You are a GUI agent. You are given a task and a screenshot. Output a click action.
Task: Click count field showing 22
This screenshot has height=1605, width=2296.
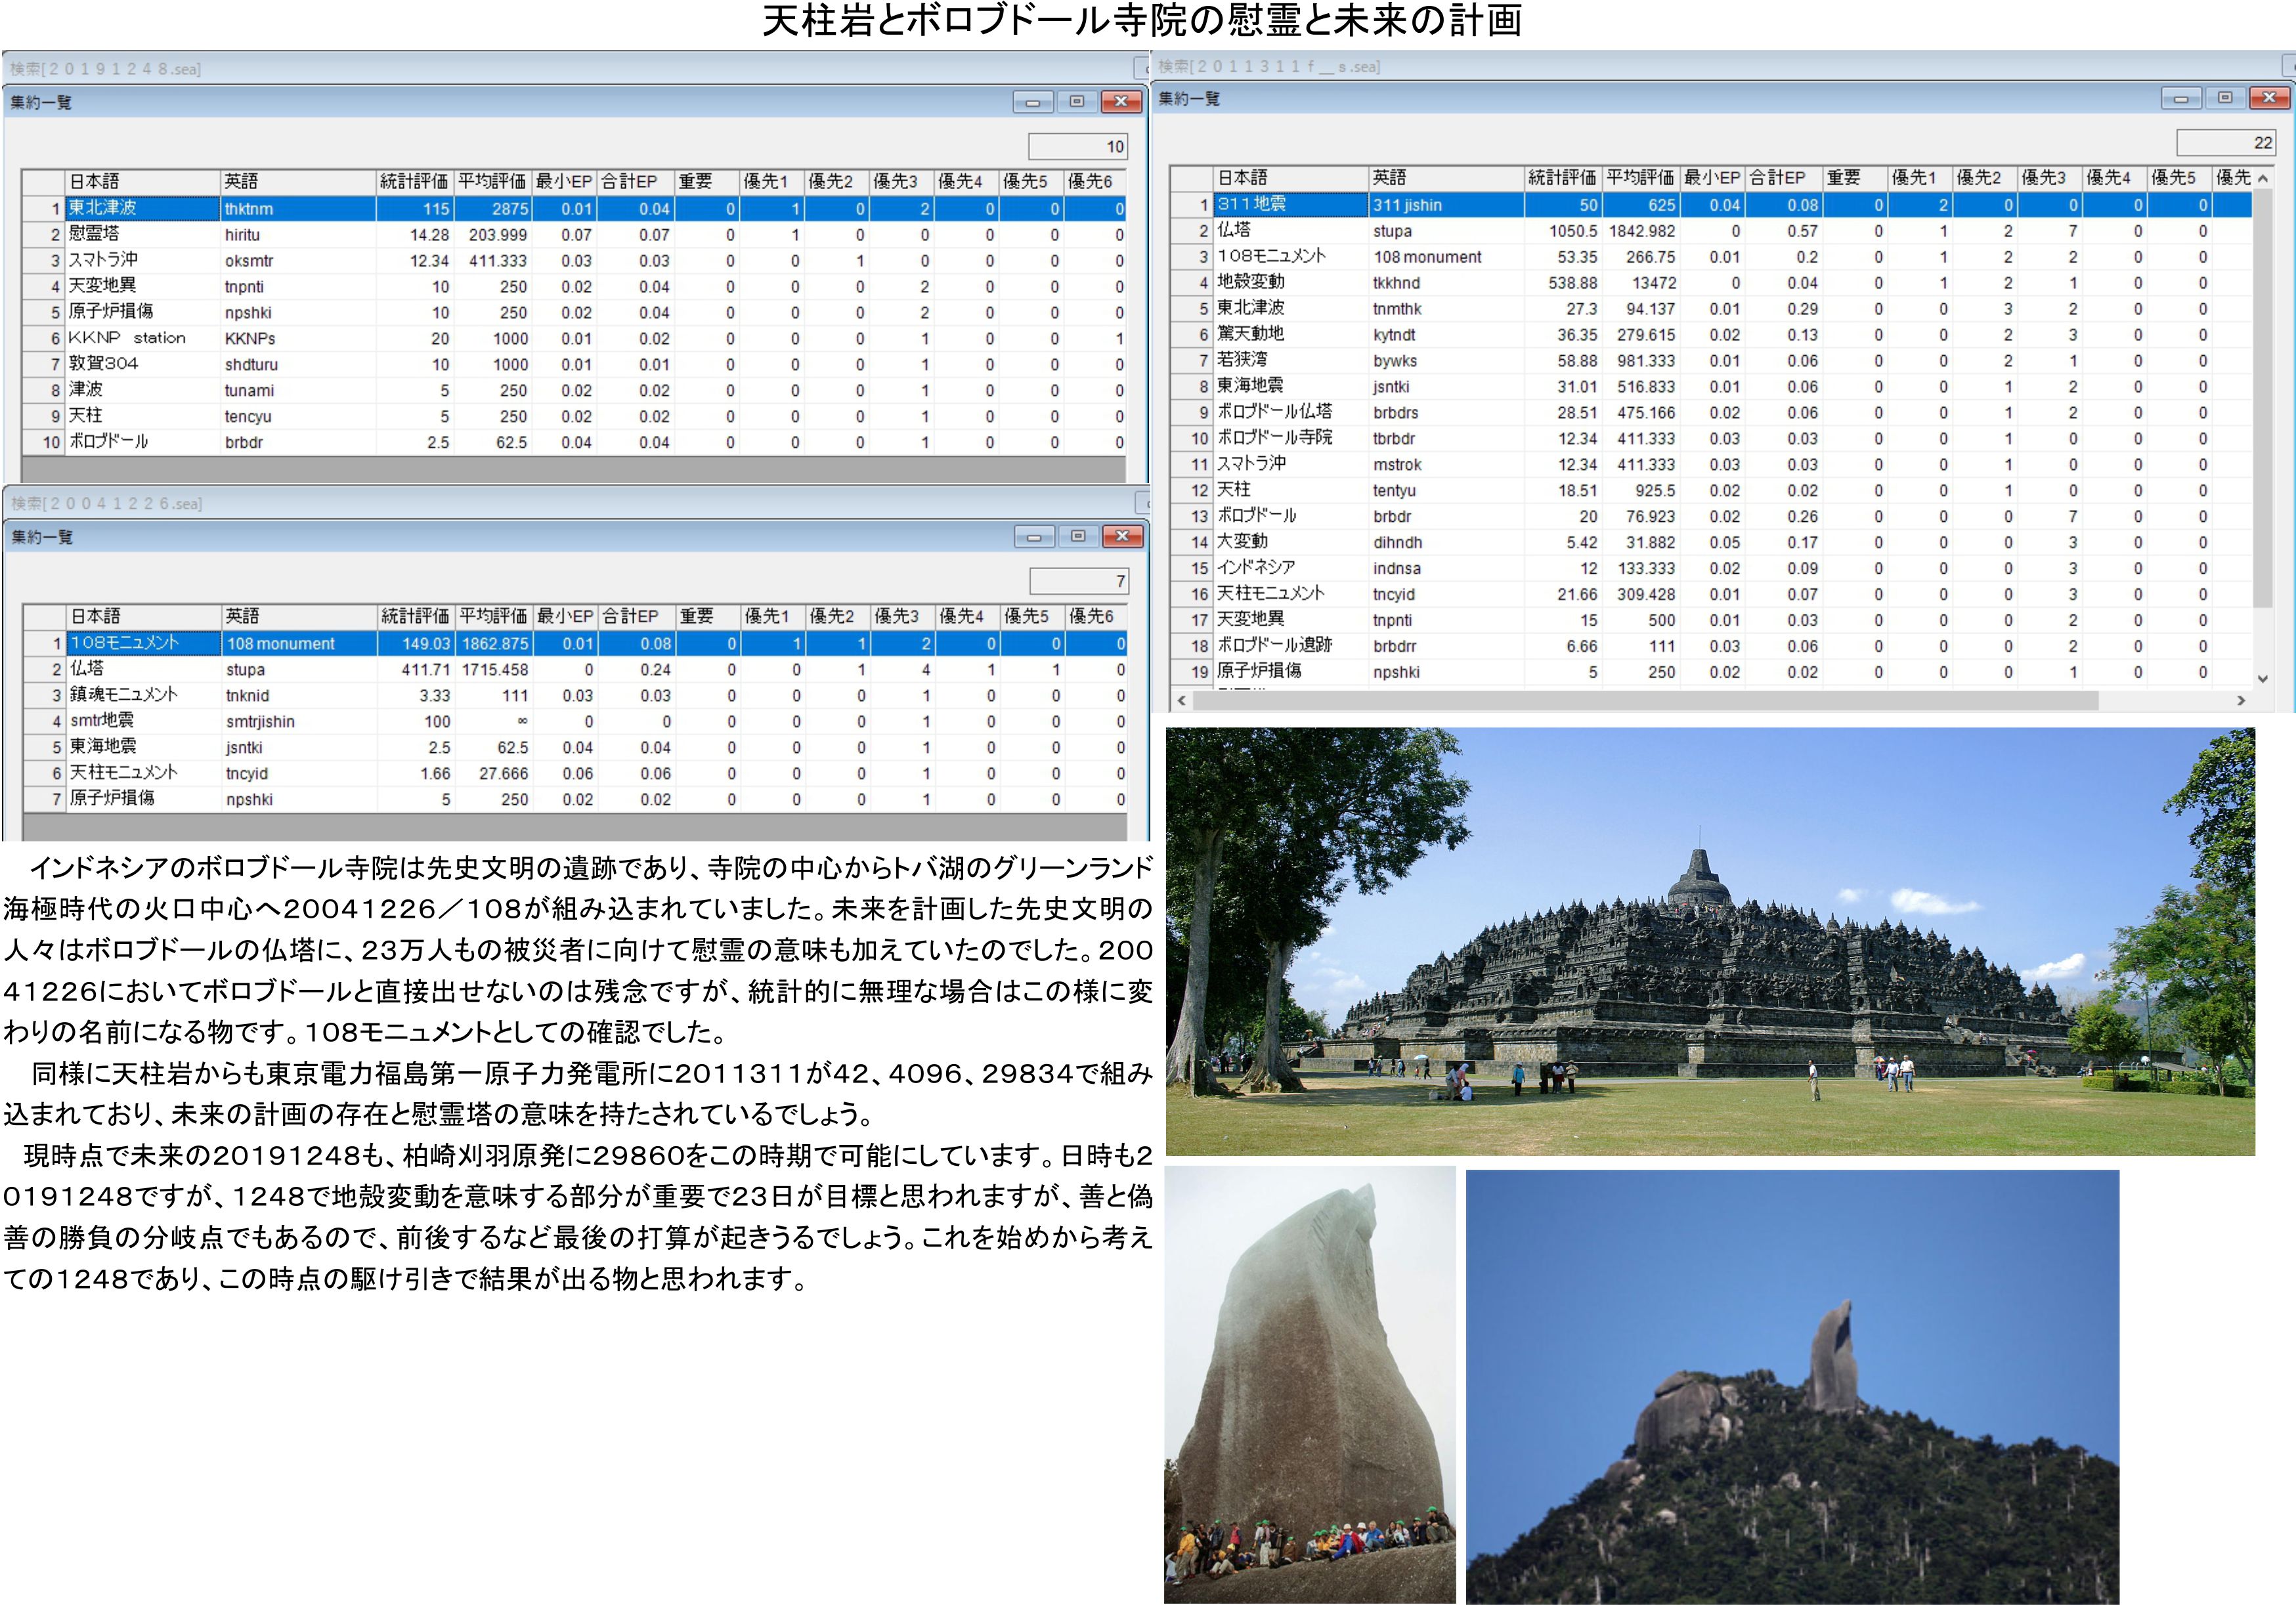(2226, 143)
